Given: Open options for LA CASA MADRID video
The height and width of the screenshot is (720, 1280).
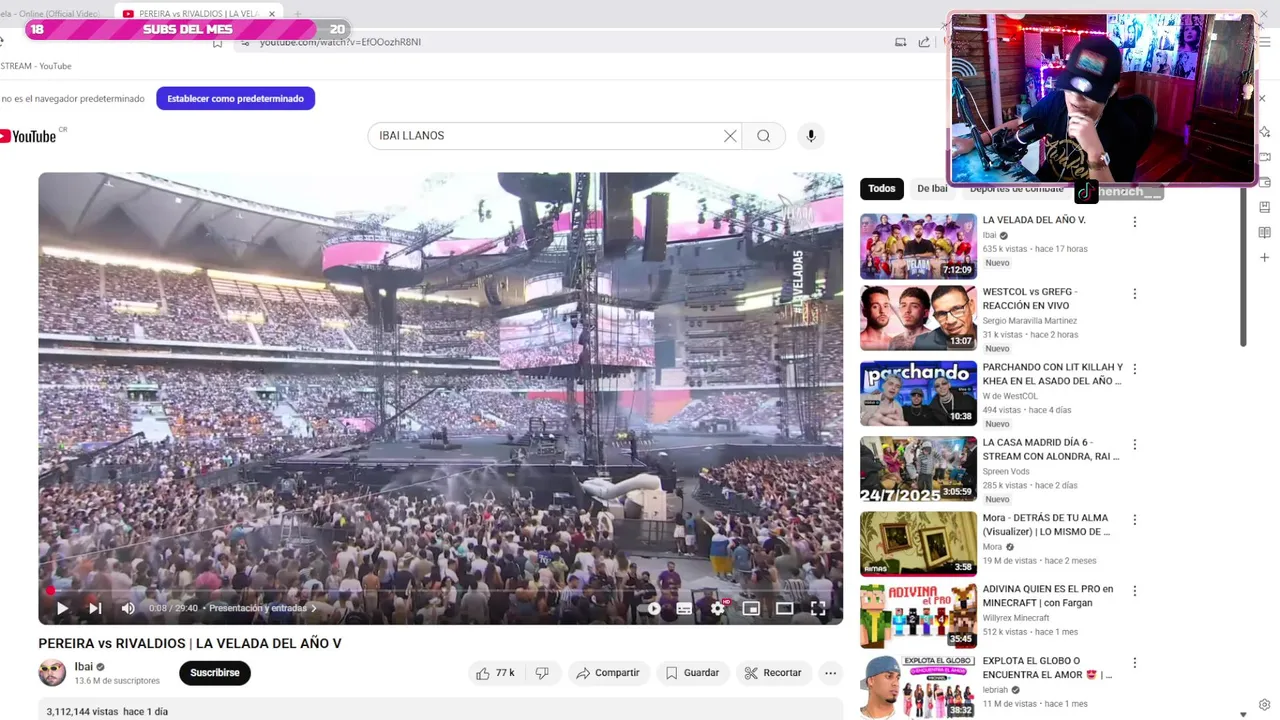Looking at the screenshot, I should coord(1134,444).
